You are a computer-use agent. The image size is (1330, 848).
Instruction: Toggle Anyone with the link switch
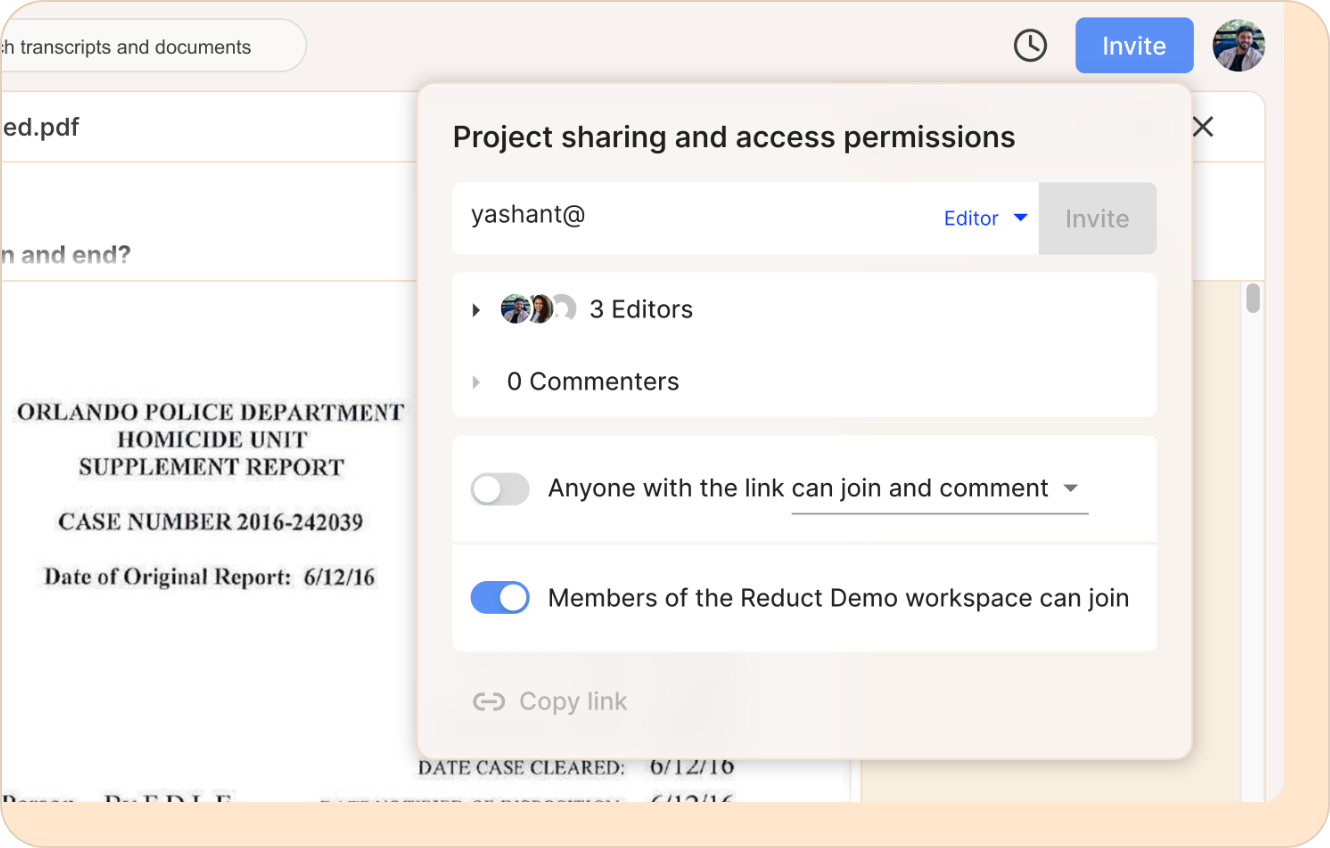pyautogui.click(x=500, y=489)
